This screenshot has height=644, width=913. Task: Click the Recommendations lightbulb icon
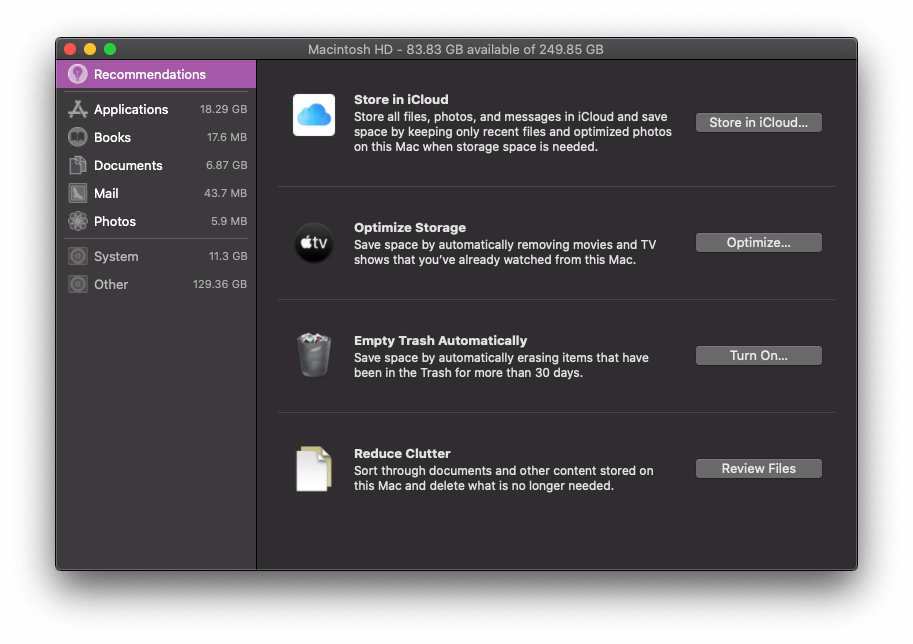pos(77,74)
